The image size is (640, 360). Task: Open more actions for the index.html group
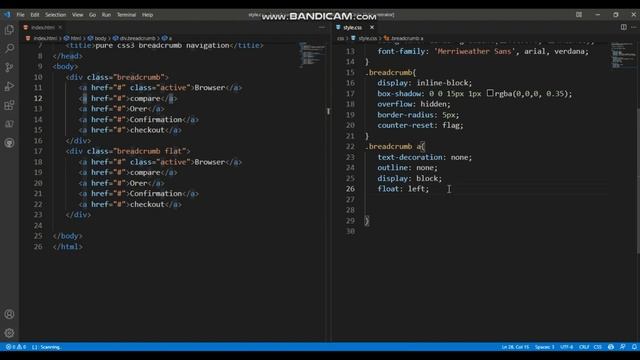[322, 27]
